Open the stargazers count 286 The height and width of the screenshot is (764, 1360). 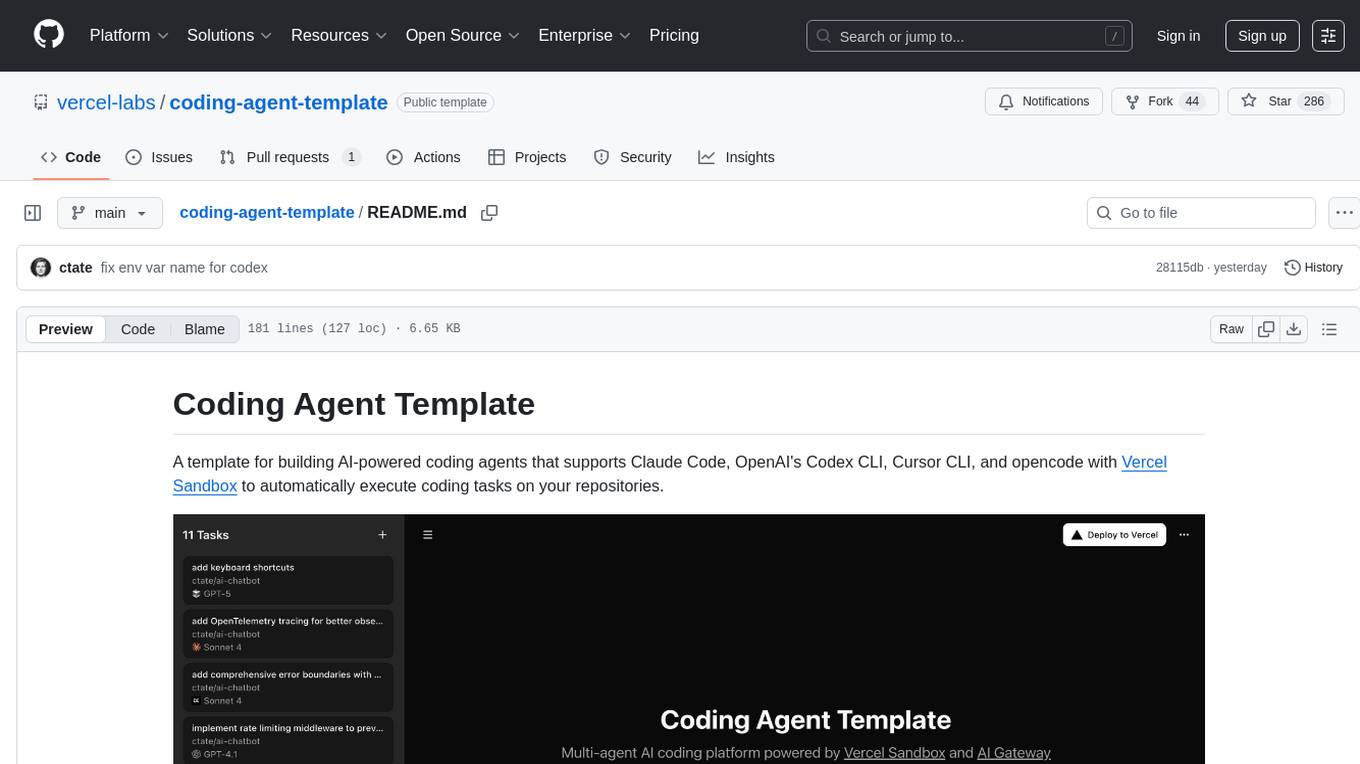click(x=1314, y=101)
